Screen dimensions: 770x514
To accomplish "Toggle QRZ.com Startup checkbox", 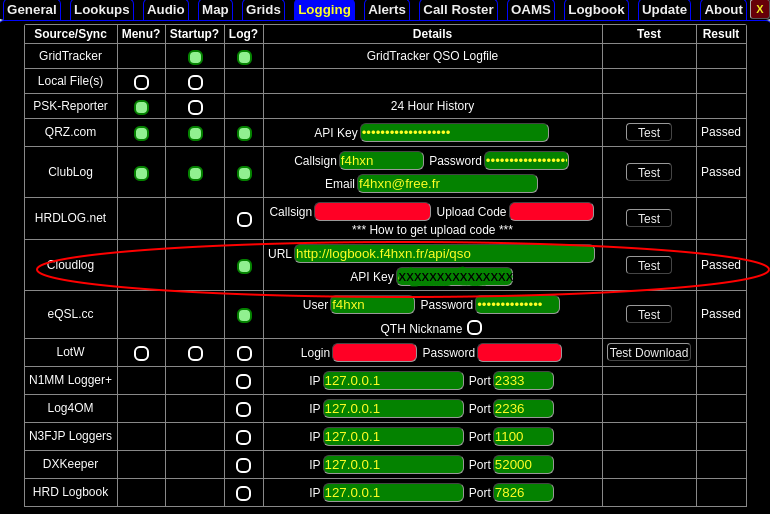I will pos(195,134).
